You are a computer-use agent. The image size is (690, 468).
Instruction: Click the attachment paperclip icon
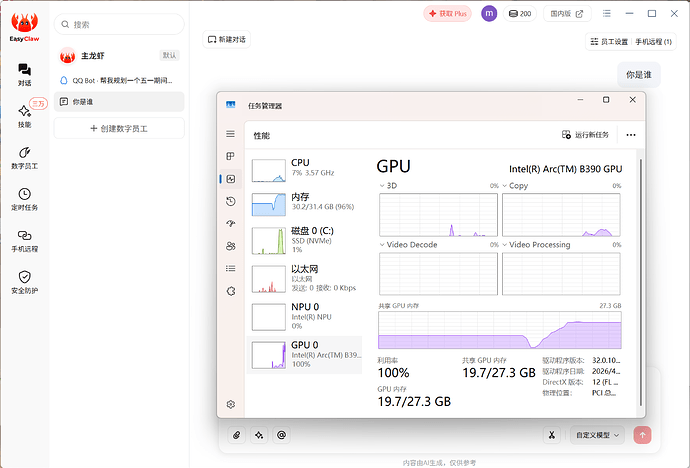[236, 435]
